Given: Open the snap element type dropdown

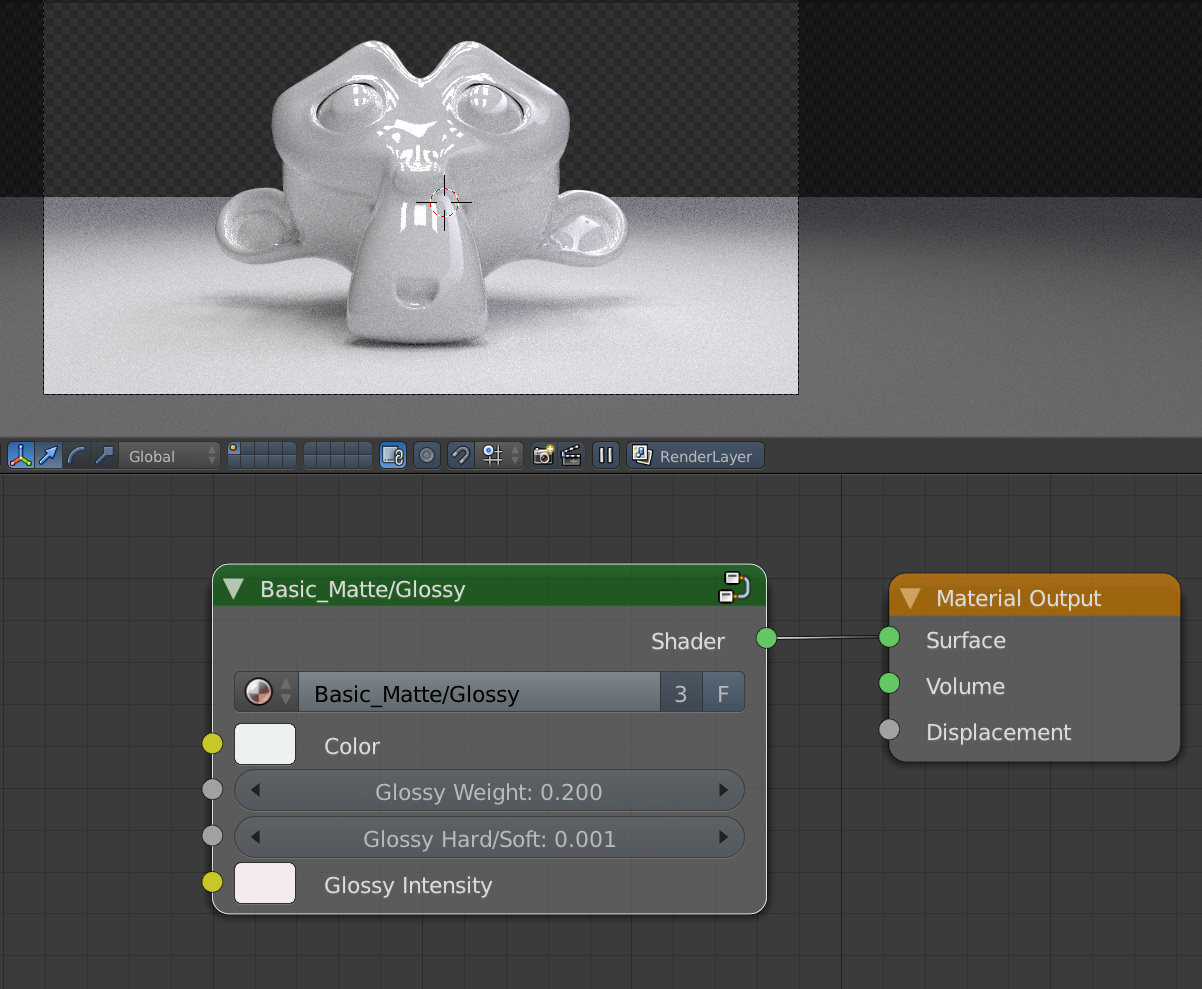Looking at the screenshot, I should (x=500, y=456).
